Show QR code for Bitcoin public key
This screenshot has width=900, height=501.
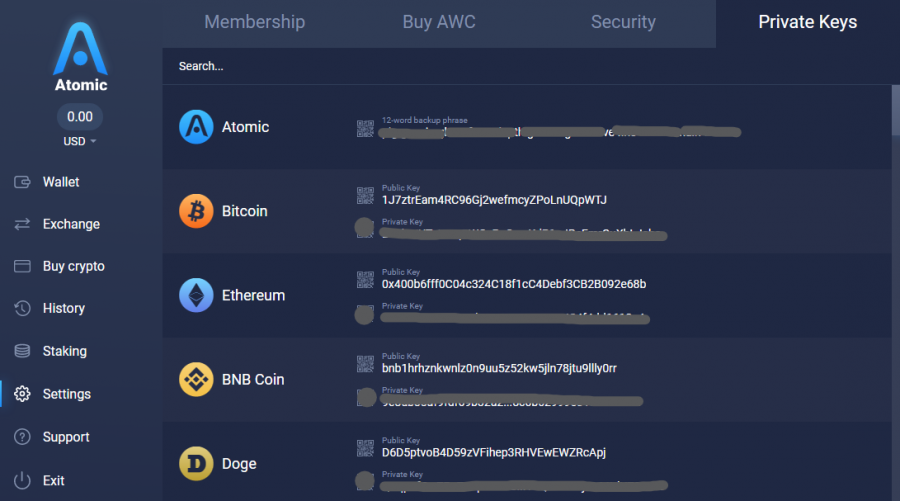(x=365, y=194)
